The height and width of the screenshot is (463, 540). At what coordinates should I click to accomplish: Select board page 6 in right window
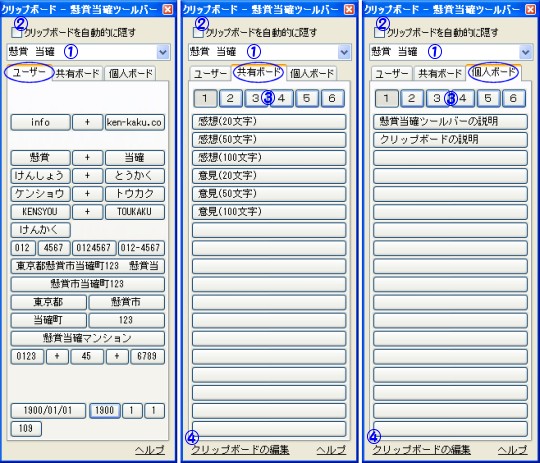513,99
